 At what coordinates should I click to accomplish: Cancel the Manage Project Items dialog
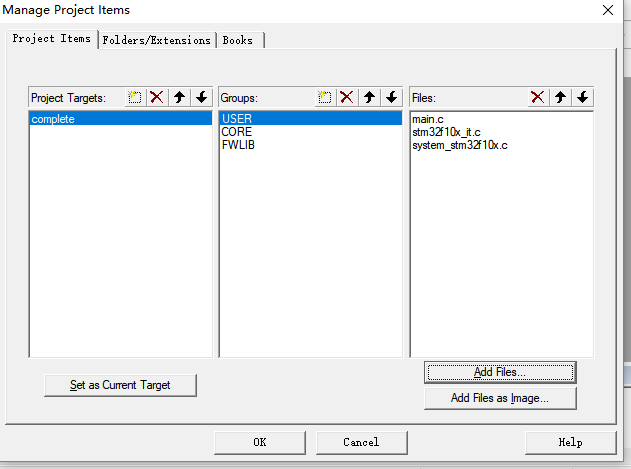(x=361, y=442)
